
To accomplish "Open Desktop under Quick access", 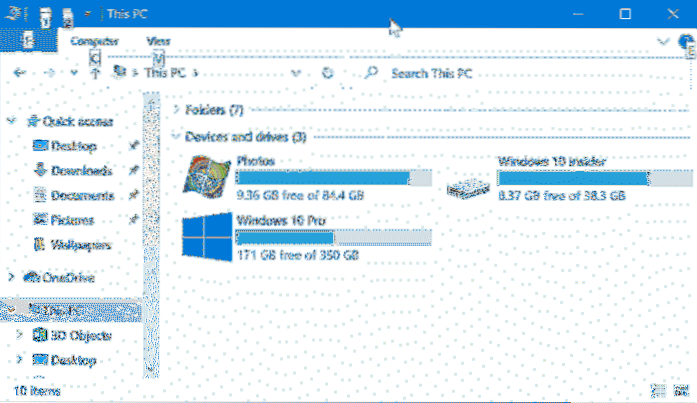I will tap(73, 146).
